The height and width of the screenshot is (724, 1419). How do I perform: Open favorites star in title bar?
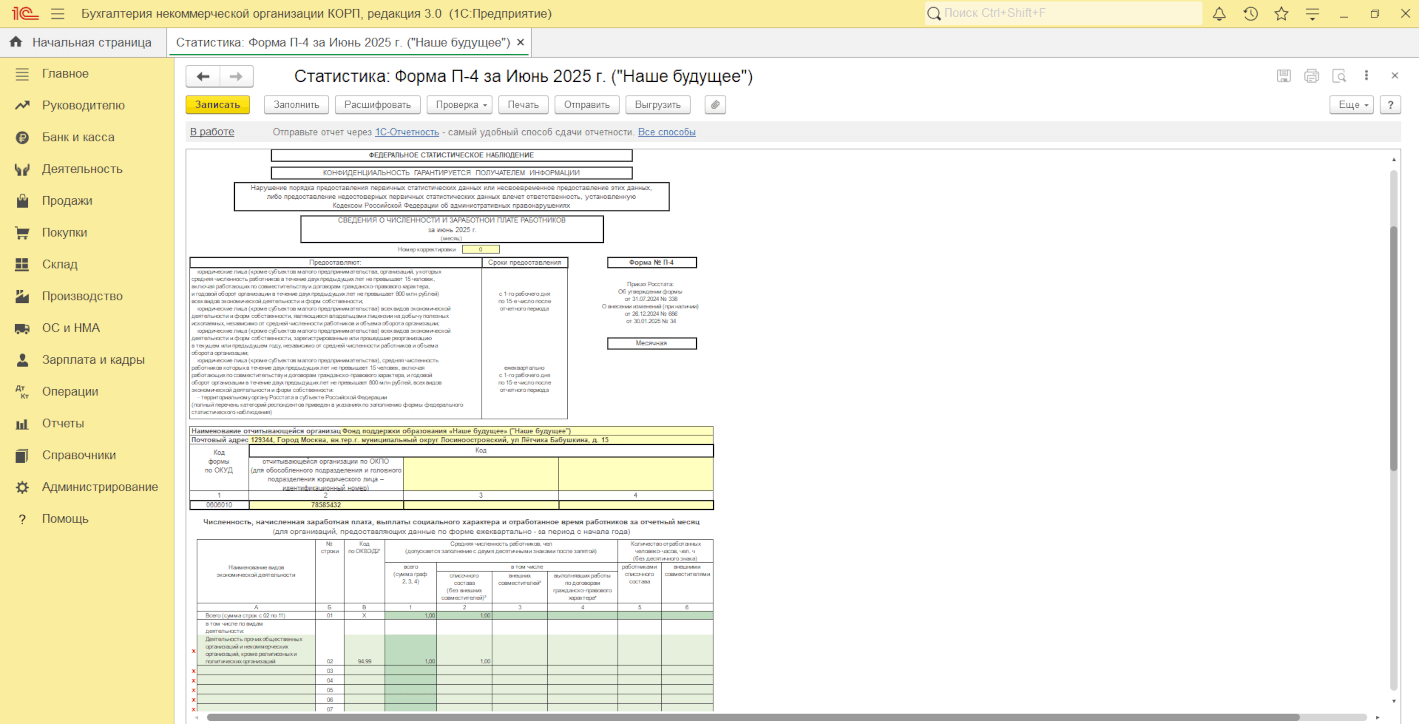coord(1281,14)
